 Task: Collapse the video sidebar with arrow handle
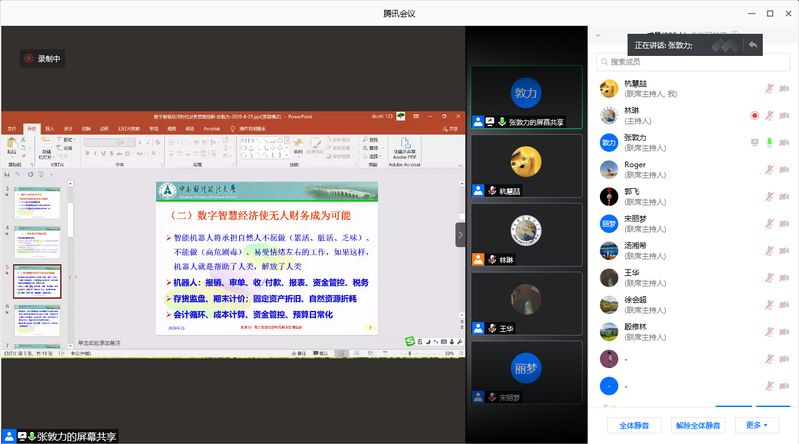pyautogui.click(x=460, y=233)
